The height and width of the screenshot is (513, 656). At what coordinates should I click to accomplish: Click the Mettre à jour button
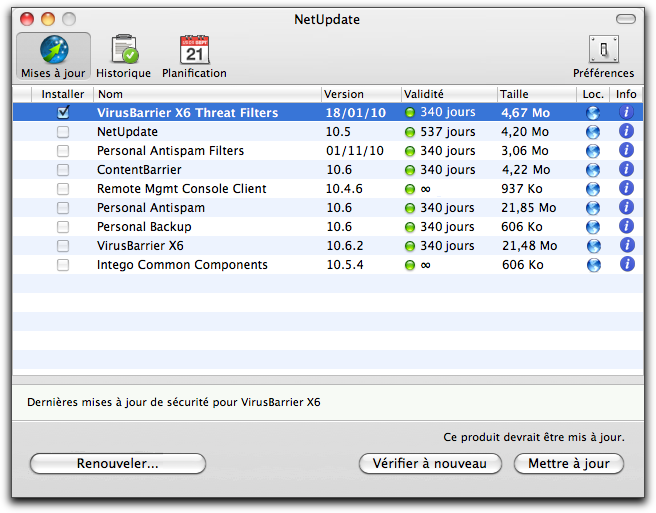coord(569,464)
